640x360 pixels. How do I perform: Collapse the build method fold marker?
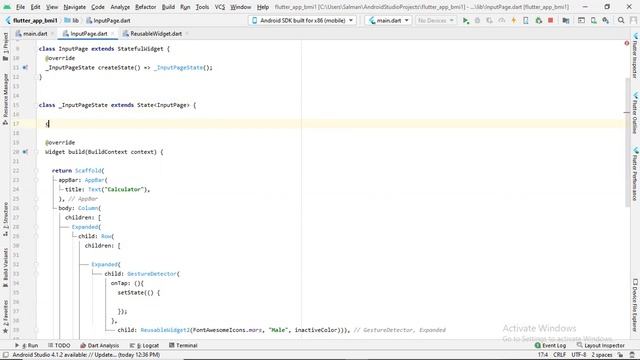[x=36, y=152]
